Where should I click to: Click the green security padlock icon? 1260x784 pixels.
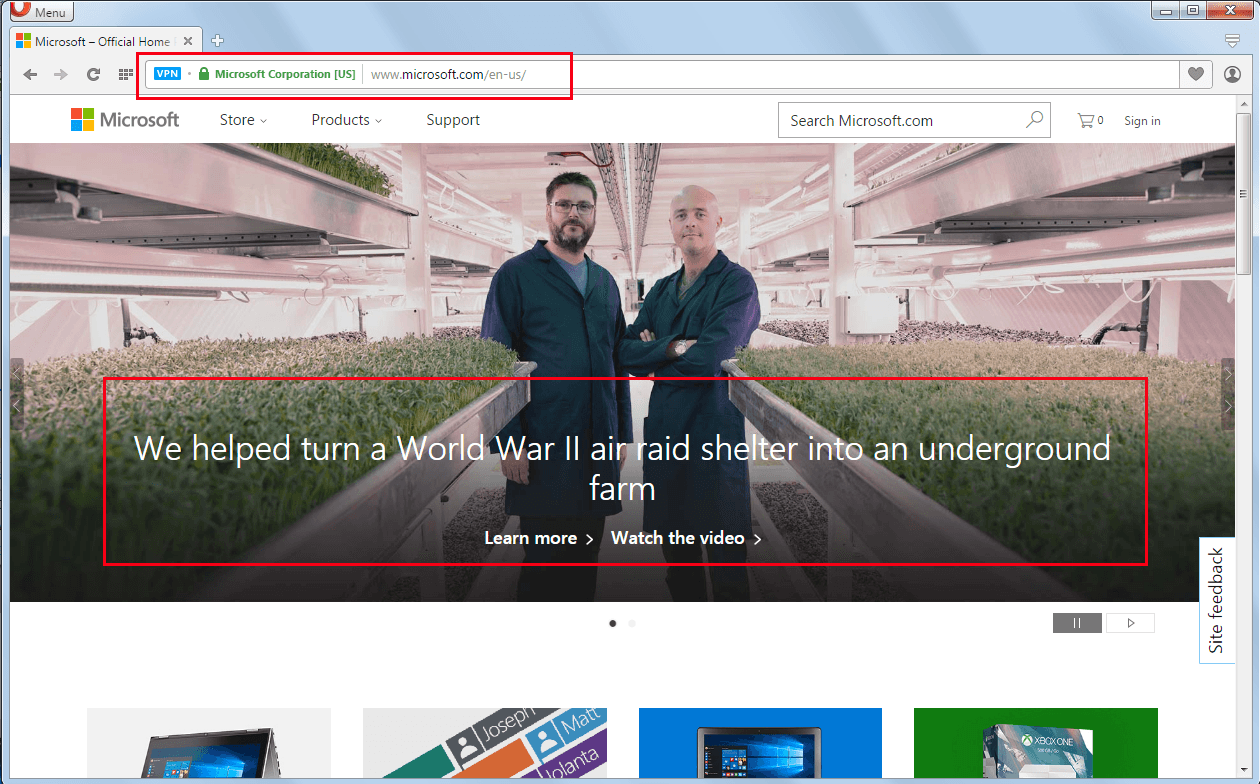204,74
